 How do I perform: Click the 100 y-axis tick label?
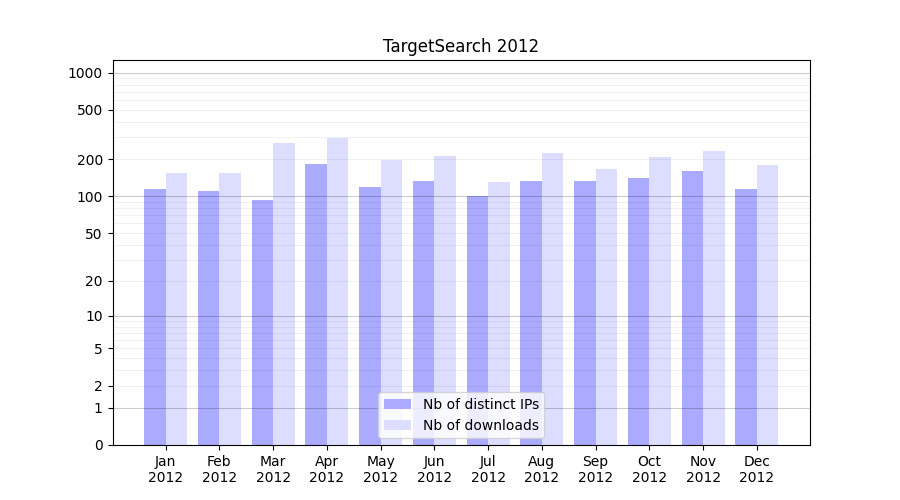[x=89, y=197]
